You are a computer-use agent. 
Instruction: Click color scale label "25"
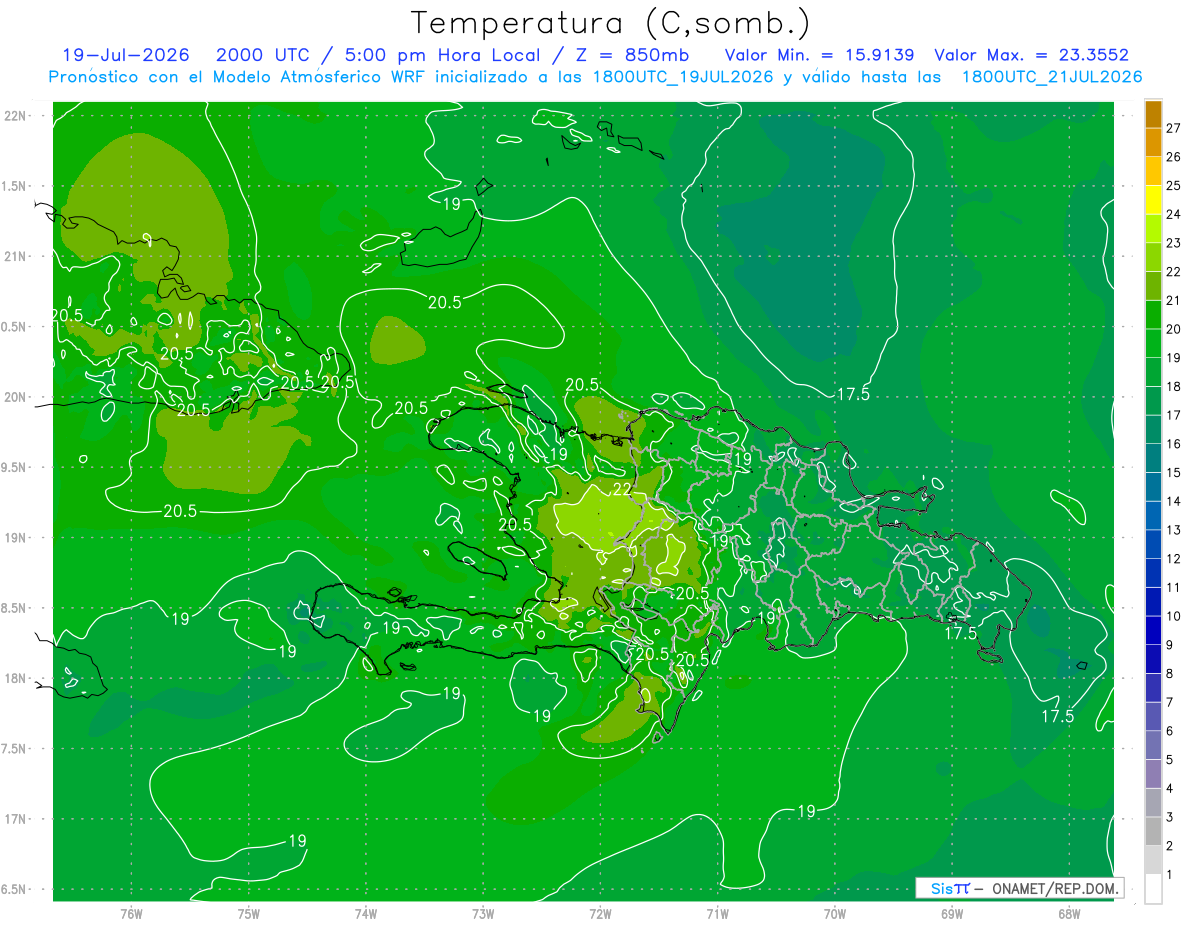click(x=1173, y=186)
